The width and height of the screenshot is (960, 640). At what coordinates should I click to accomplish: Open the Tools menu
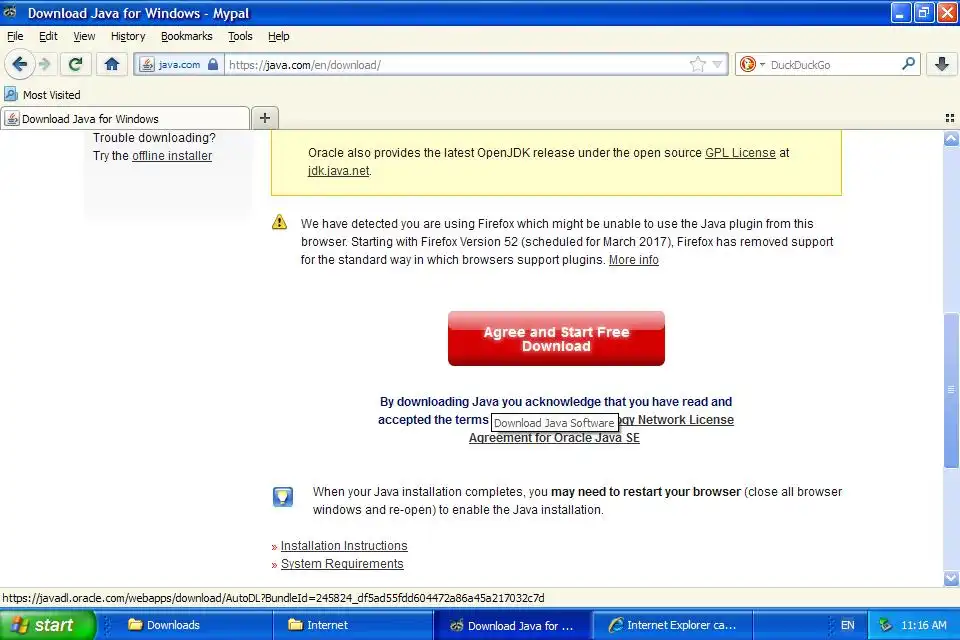pos(240,36)
